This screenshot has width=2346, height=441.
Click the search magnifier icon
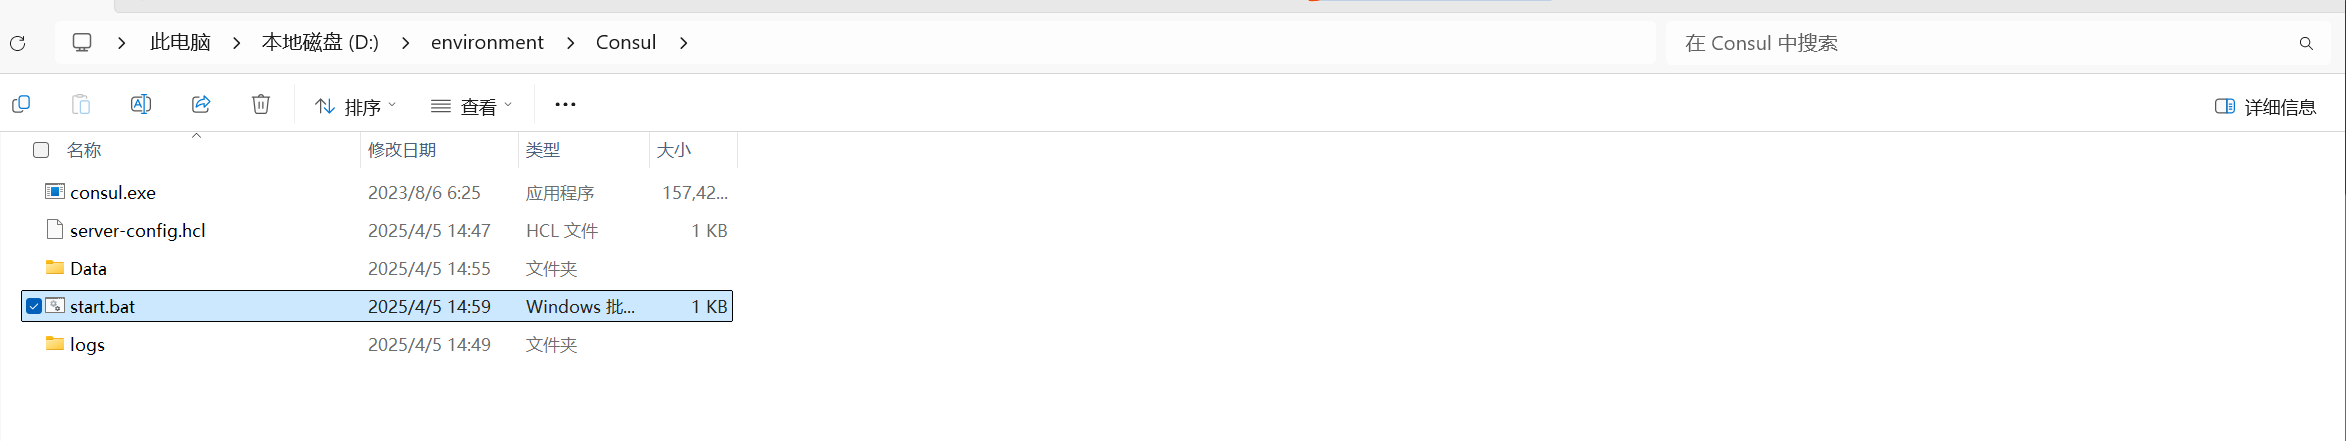(2306, 43)
